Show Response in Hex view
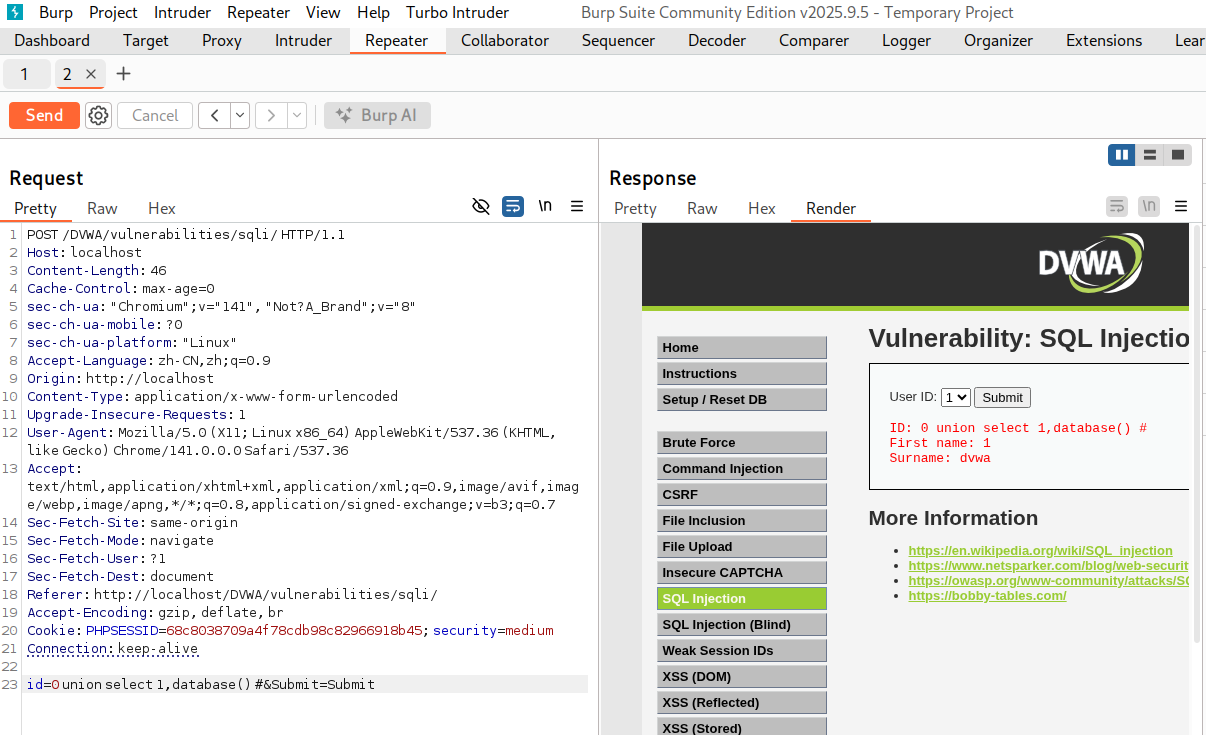 [x=762, y=208]
